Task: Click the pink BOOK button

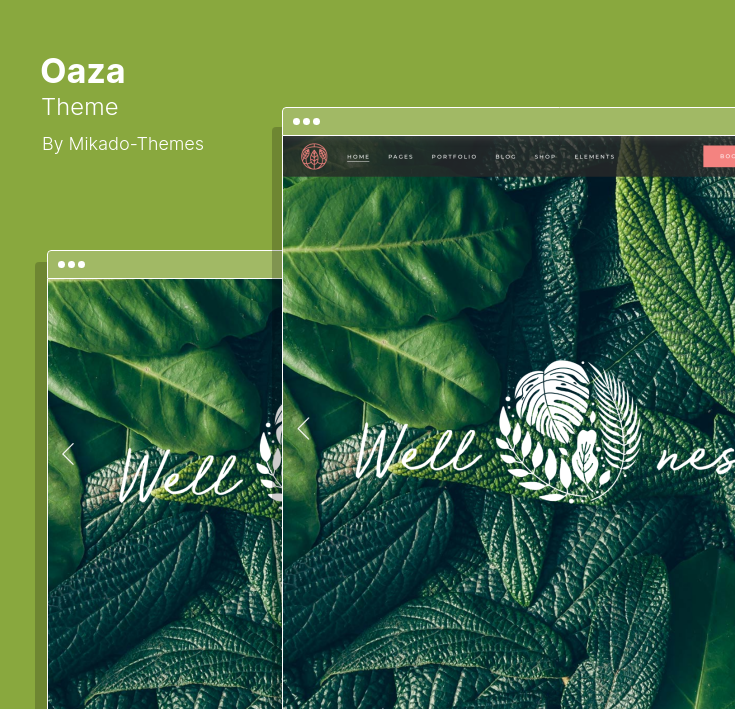Action: click(719, 157)
